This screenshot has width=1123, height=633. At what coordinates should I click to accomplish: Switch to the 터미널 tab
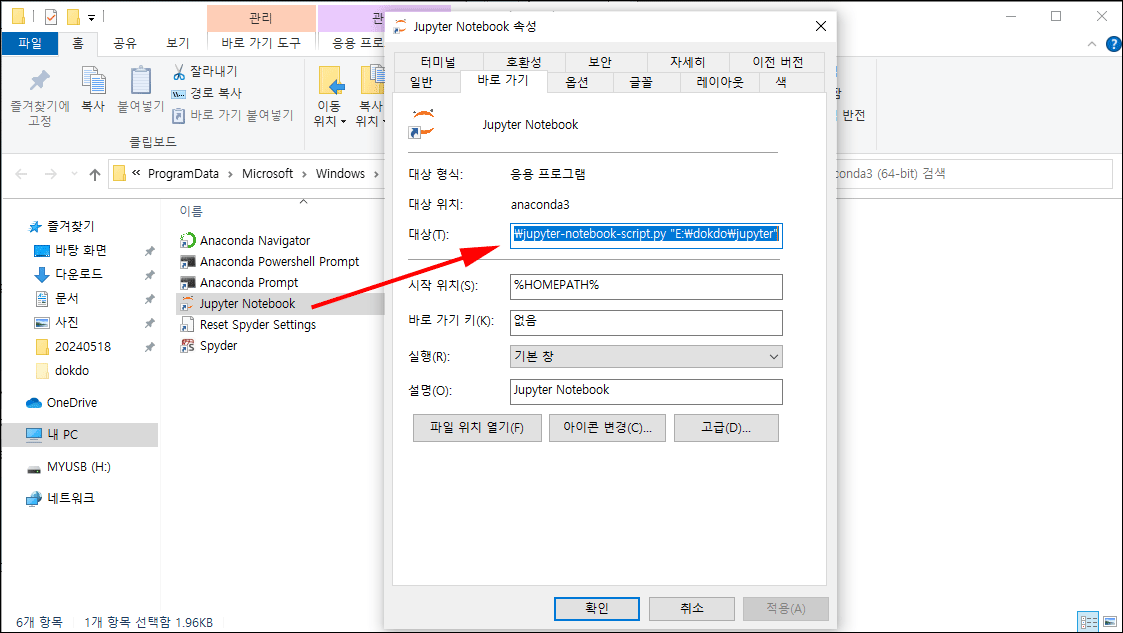coord(438,62)
